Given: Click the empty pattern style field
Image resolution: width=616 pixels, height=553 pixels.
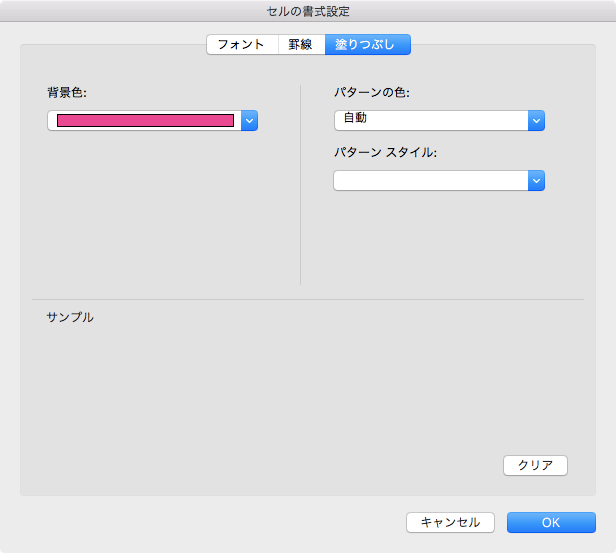Looking at the screenshot, I should pos(430,181).
